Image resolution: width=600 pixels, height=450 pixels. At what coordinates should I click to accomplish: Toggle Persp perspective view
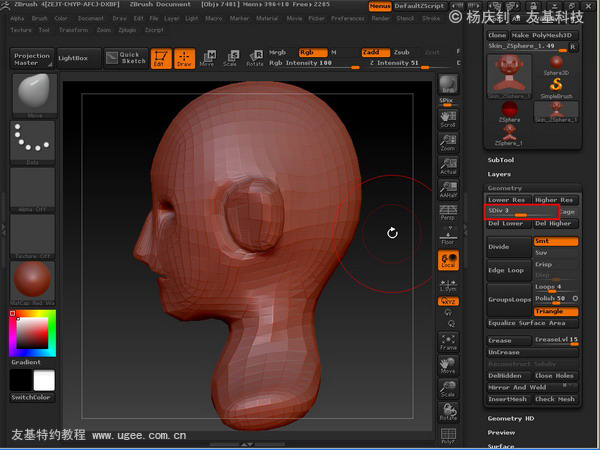pos(448,213)
